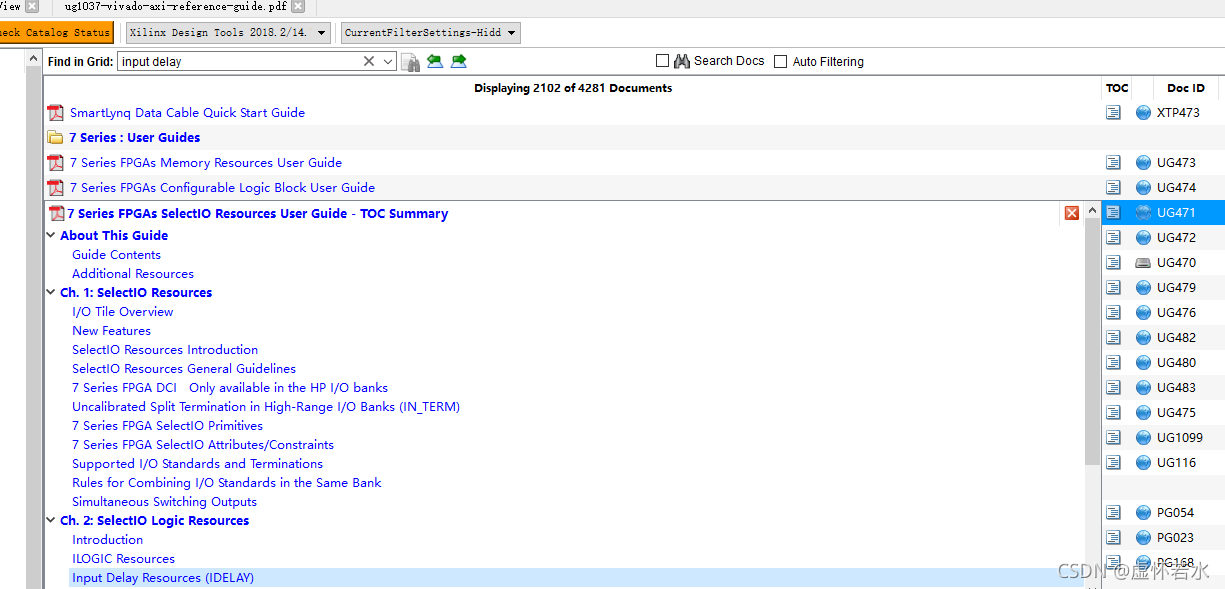Open Find in Grid history dropdown arrow
Screen dimensions: 1225x589
pyautogui.click(x=387, y=61)
